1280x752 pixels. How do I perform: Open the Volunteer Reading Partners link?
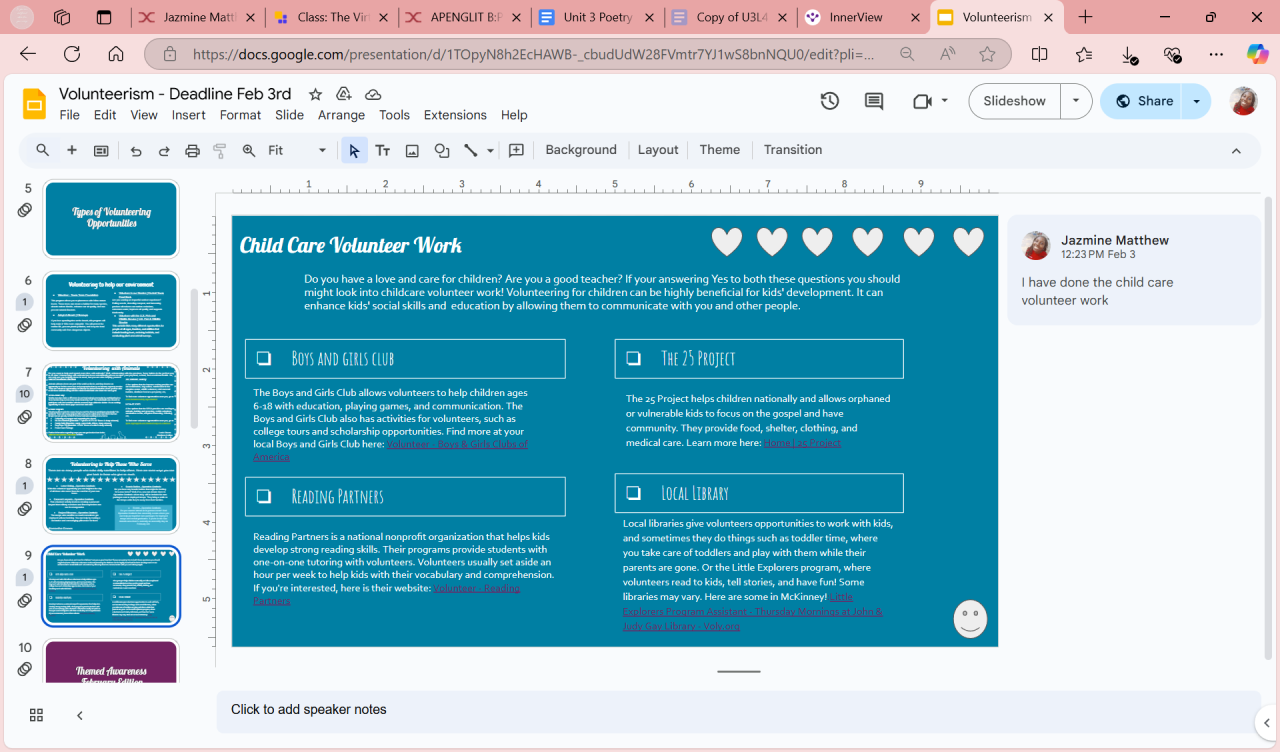coord(476,588)
